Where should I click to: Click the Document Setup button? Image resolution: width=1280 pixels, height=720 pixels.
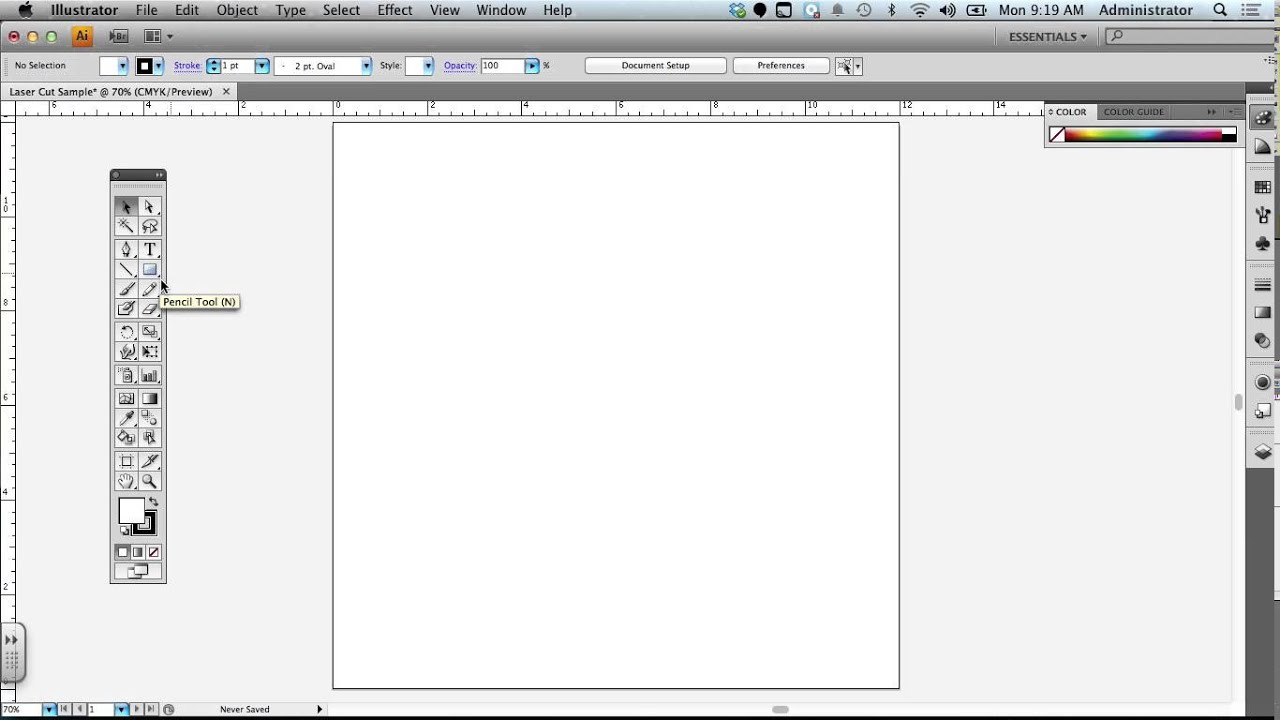[655, 66]
